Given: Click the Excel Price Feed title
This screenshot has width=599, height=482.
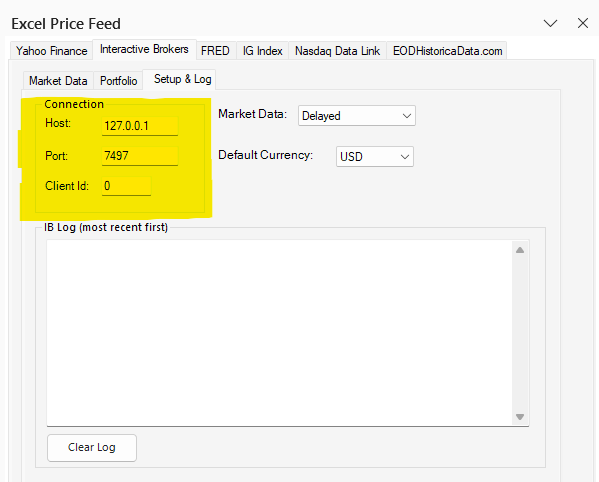Looking at the screenshot, I should coord(66,24).
